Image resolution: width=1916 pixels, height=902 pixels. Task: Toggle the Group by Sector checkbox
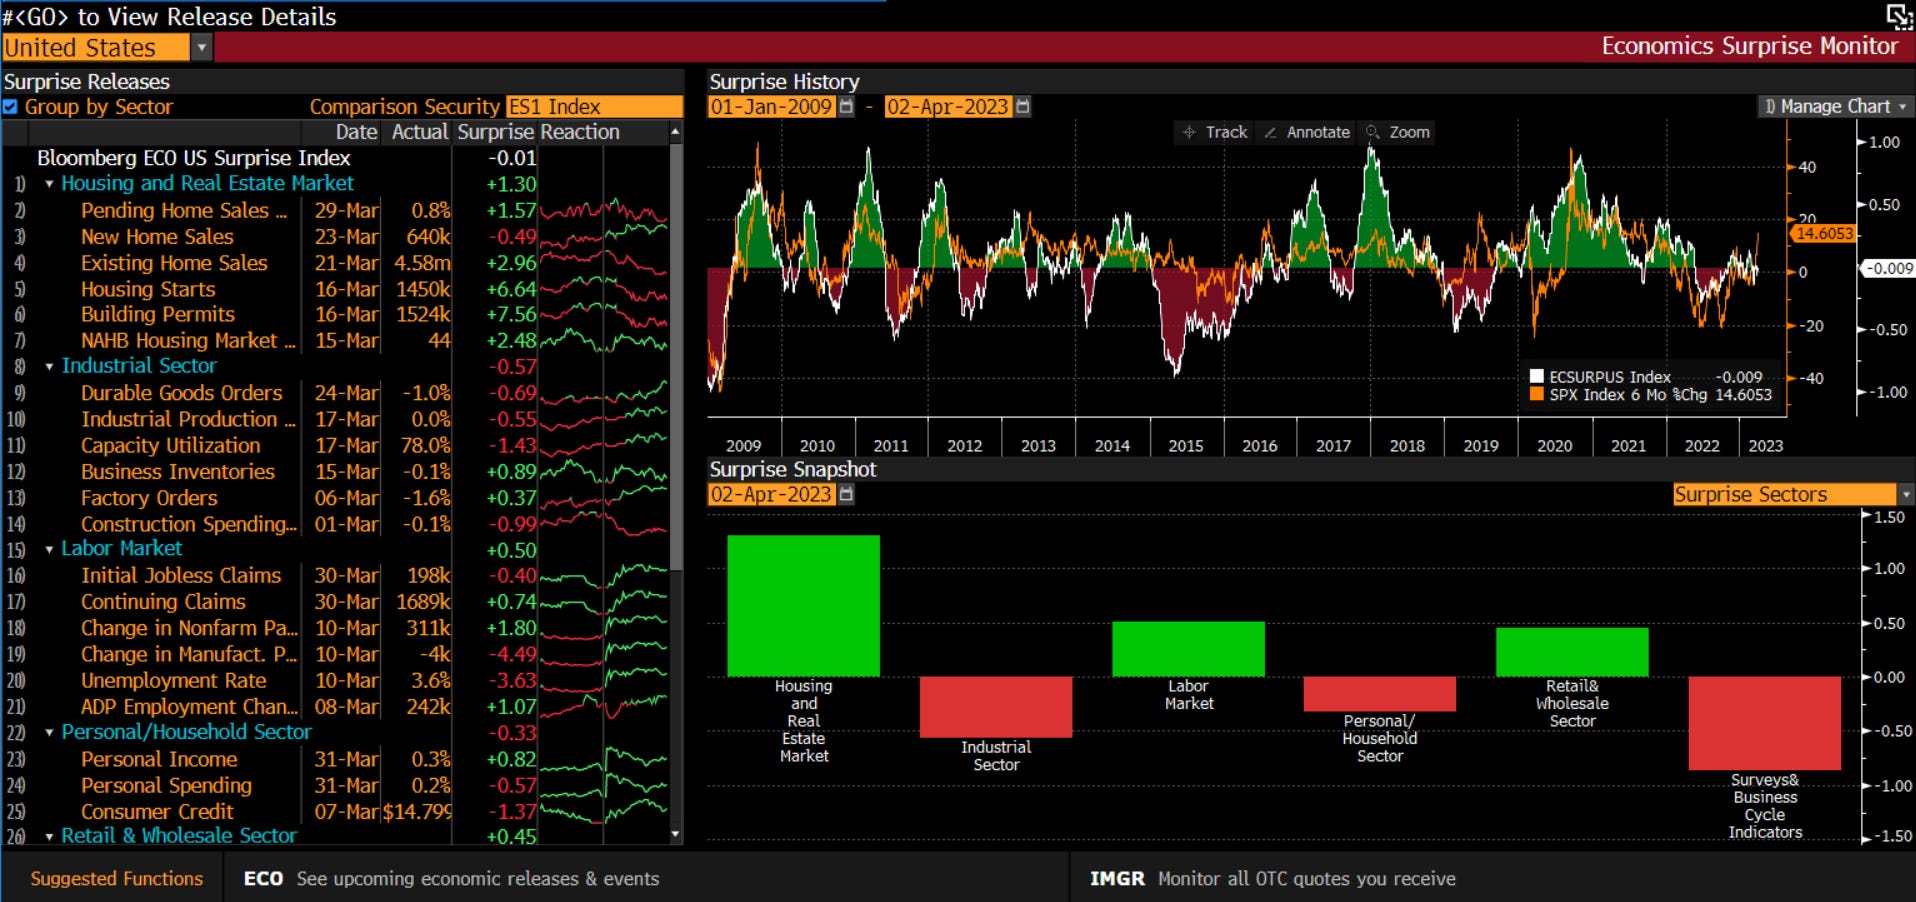coord(10,107)
